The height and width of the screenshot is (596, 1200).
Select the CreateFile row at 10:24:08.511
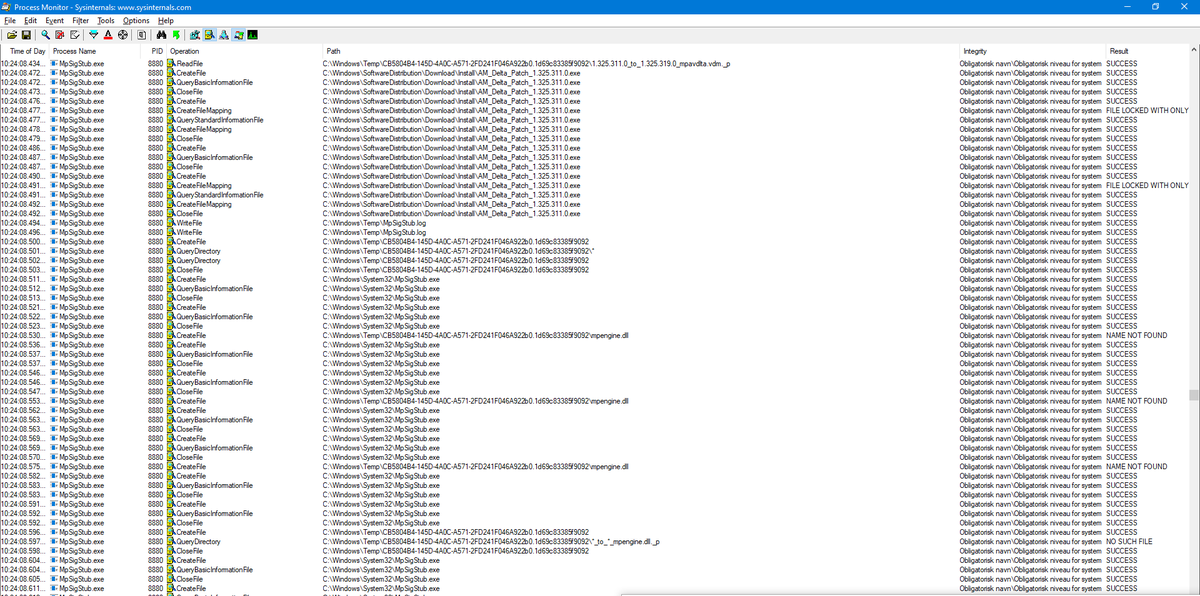pos(595,279)
